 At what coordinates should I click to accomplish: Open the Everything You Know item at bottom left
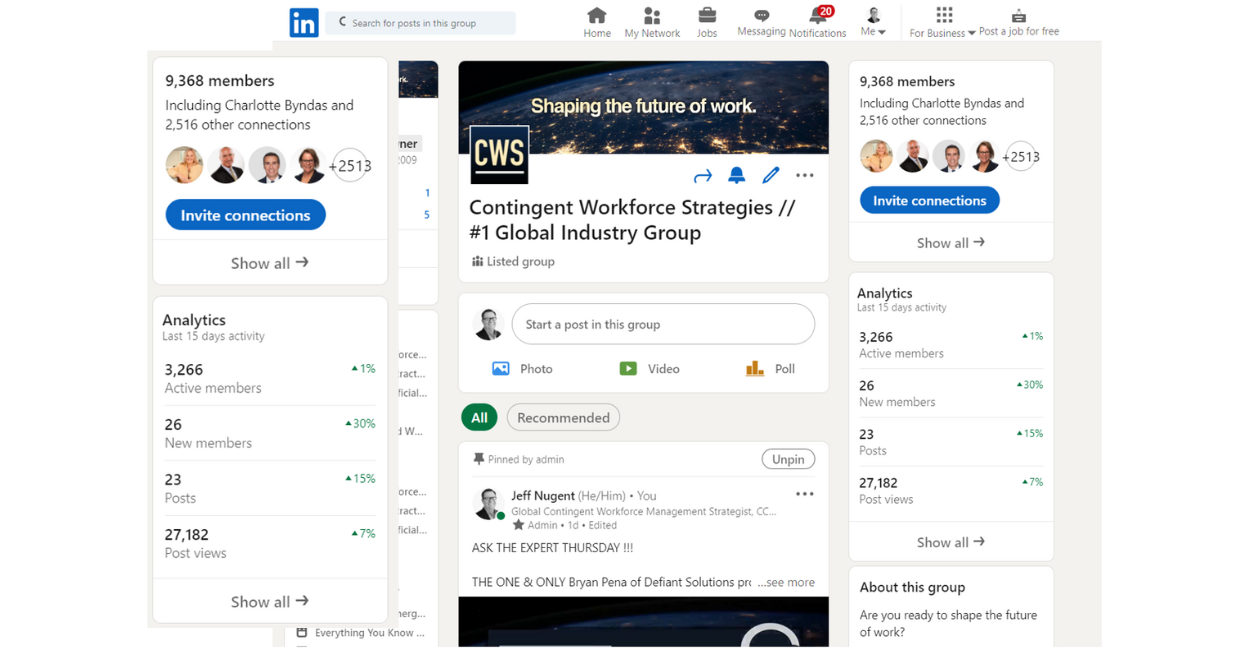(x=361, y=633)
